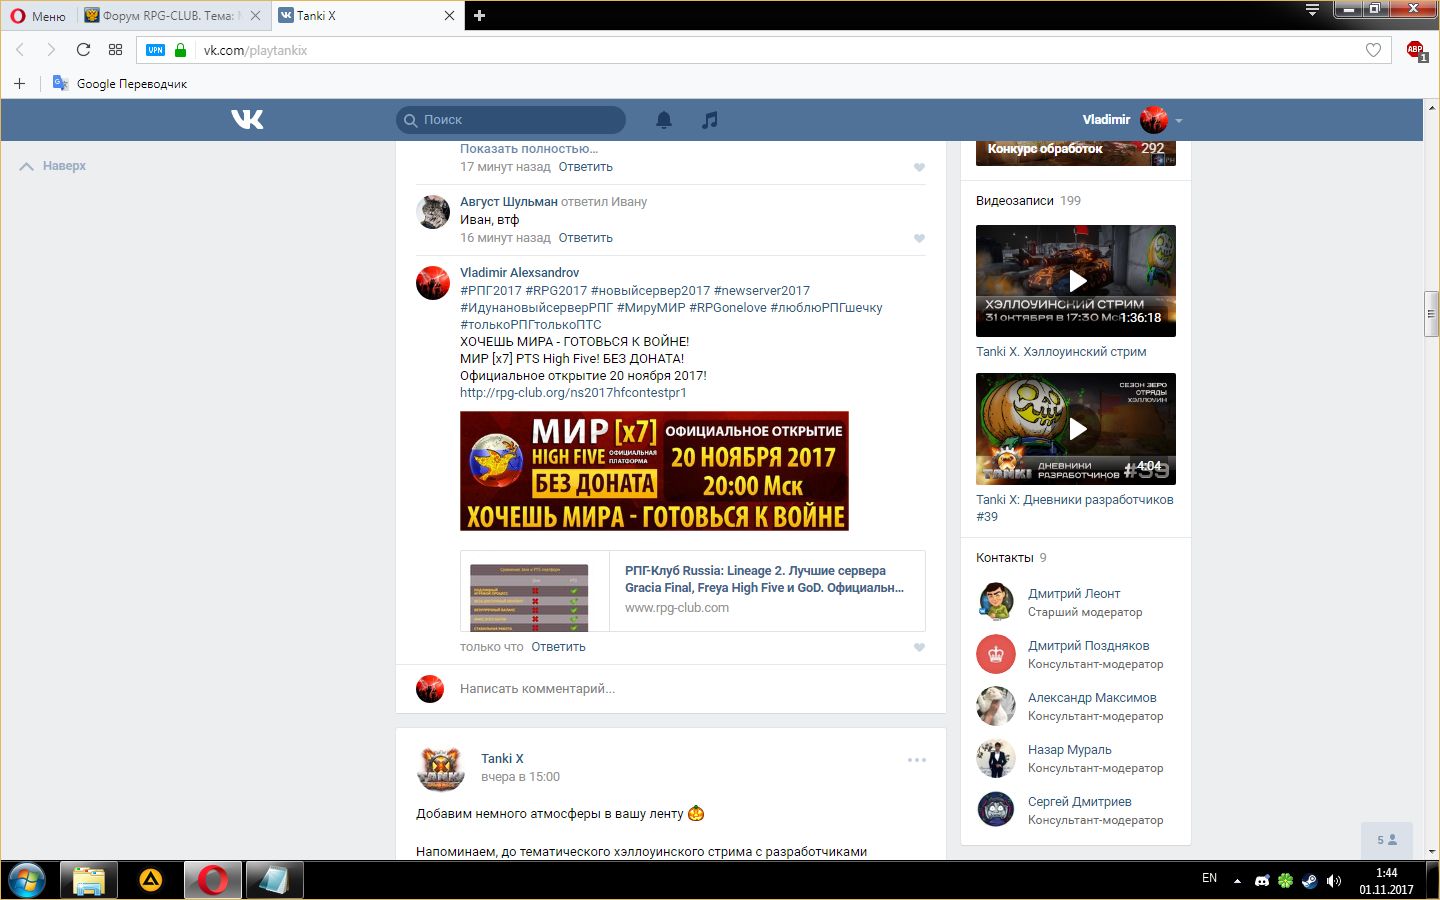Add page to bookmarks heart icon
The height and width of the screenshot is (900, 1440).
click(1373, 50)
